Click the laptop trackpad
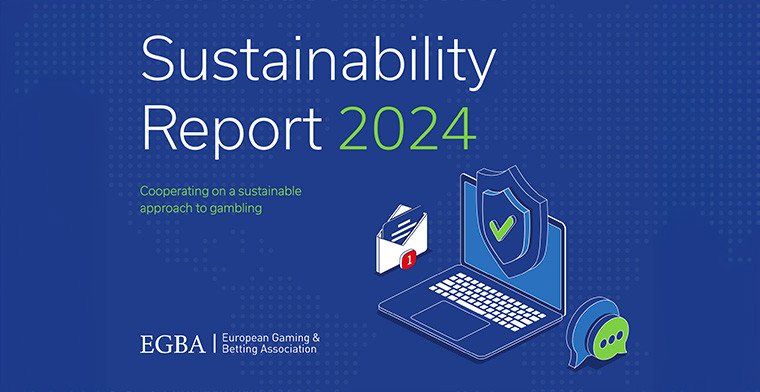This screenshot has height=392, width=760. [x=450, y=320]
